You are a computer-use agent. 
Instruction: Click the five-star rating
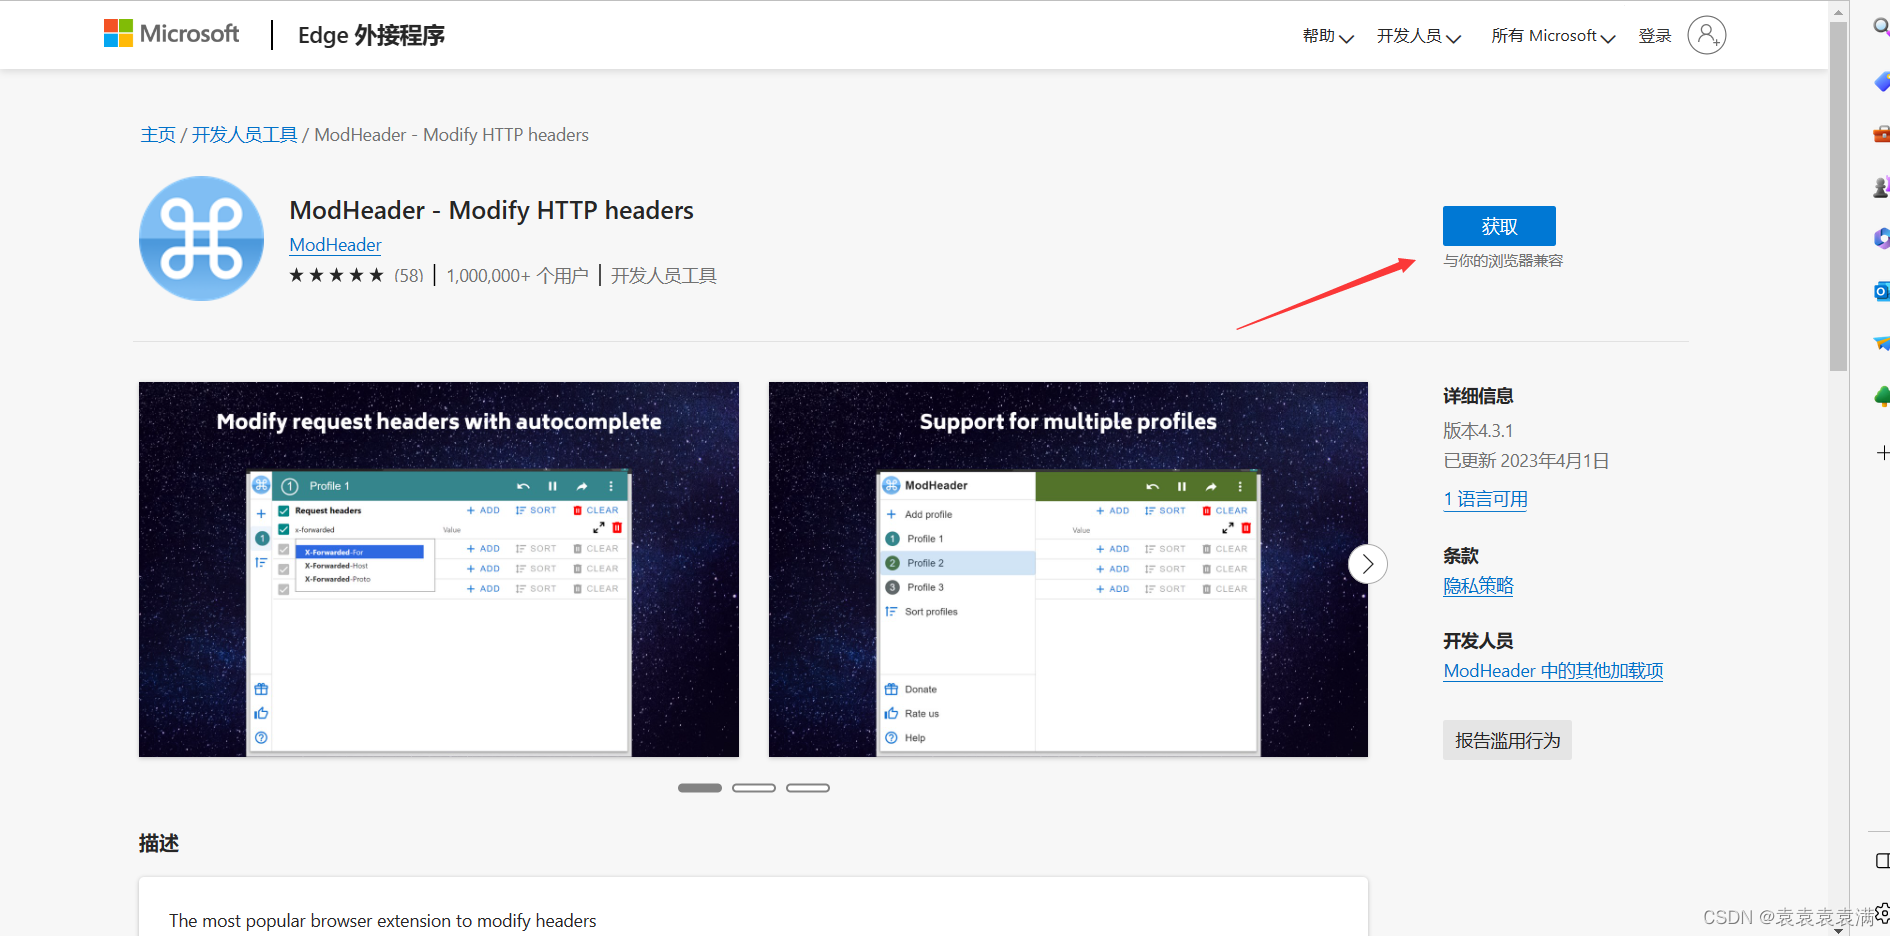click(336, 275)
